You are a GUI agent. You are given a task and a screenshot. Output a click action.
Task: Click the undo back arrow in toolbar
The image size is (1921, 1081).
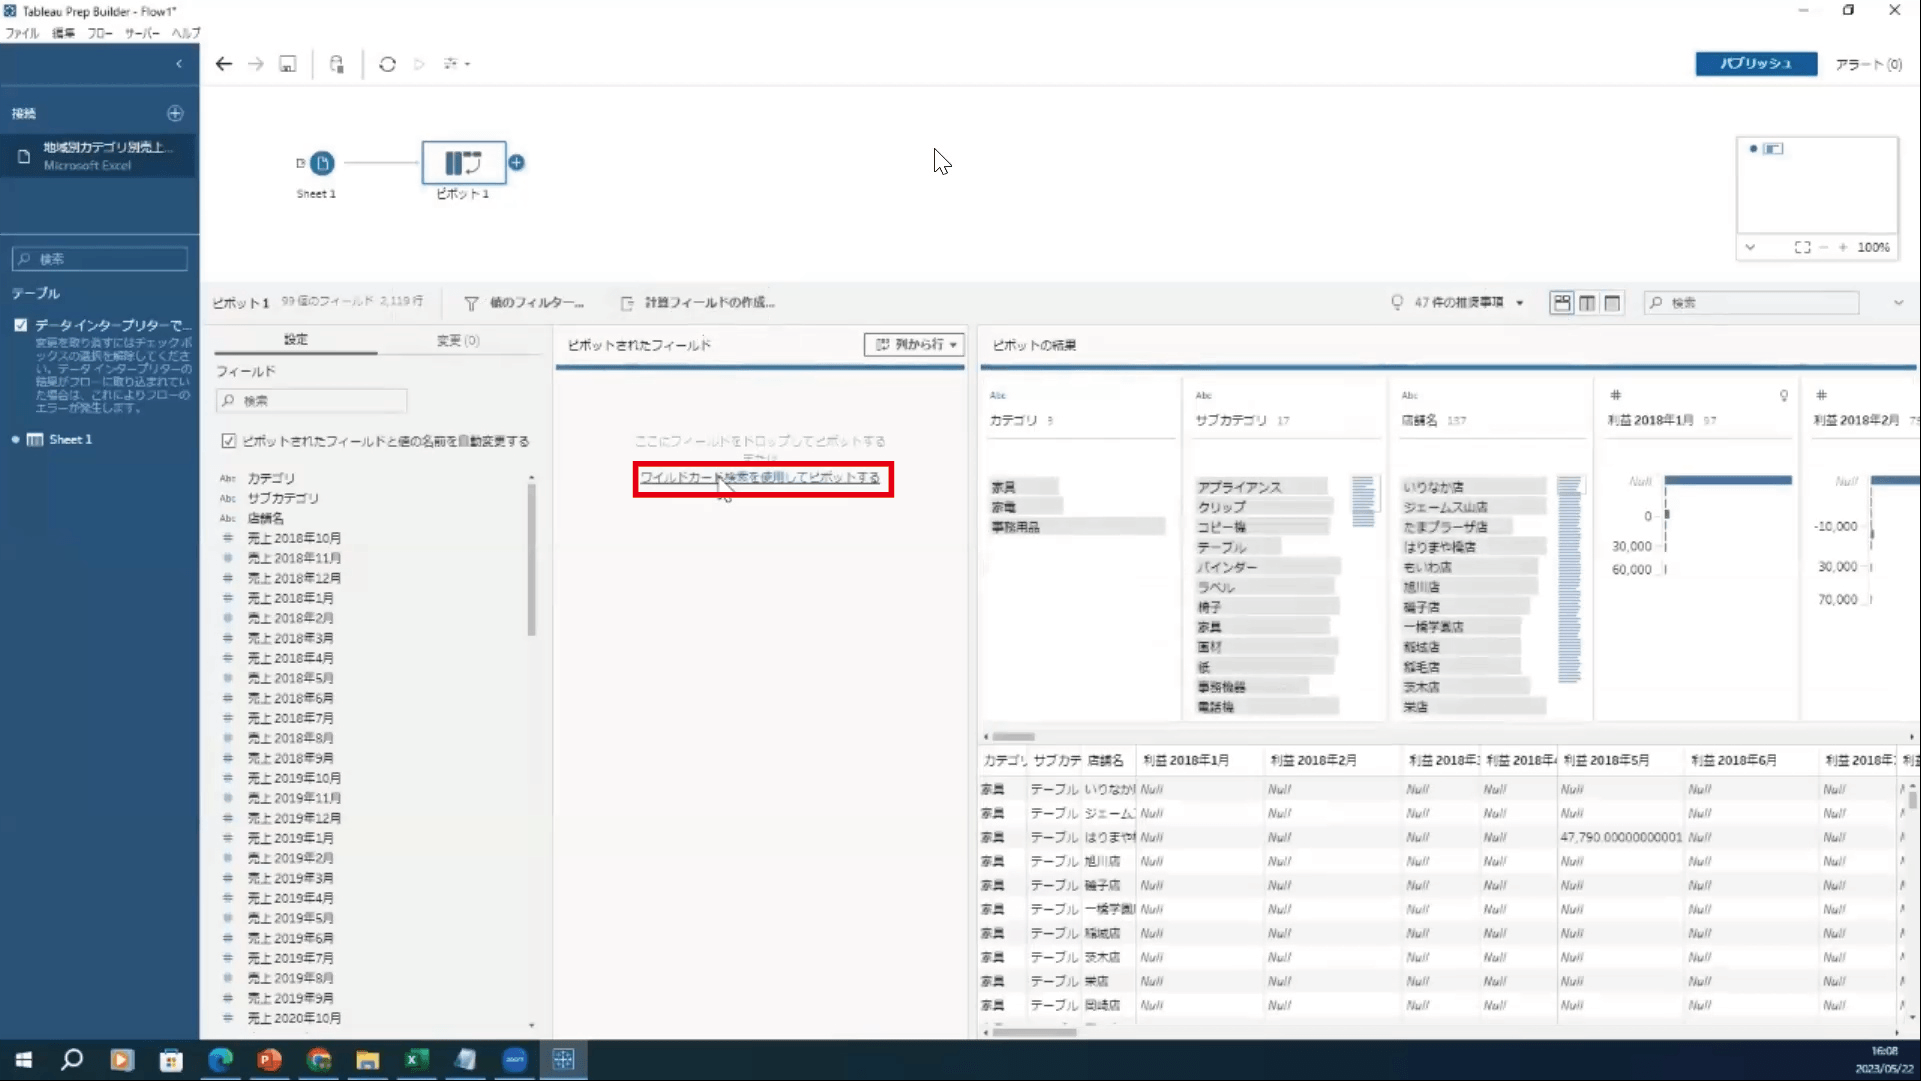pyautogui.click(x=224, y=64)
